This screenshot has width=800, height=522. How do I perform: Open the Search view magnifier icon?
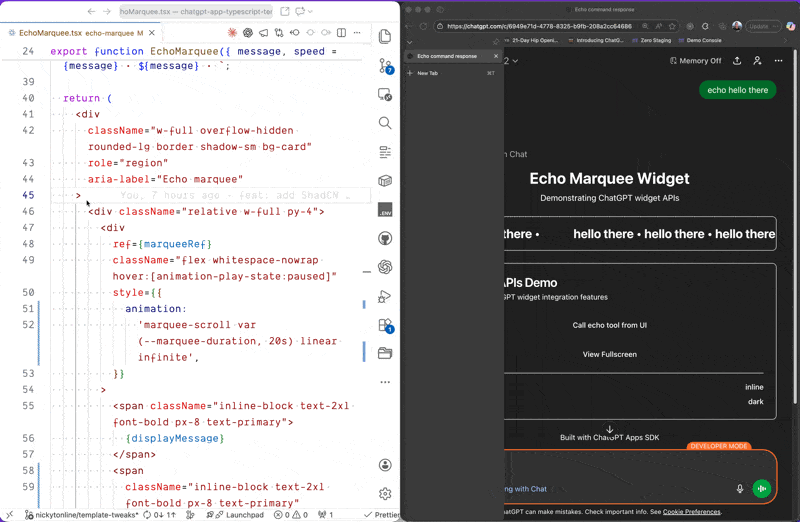point(385,123)
